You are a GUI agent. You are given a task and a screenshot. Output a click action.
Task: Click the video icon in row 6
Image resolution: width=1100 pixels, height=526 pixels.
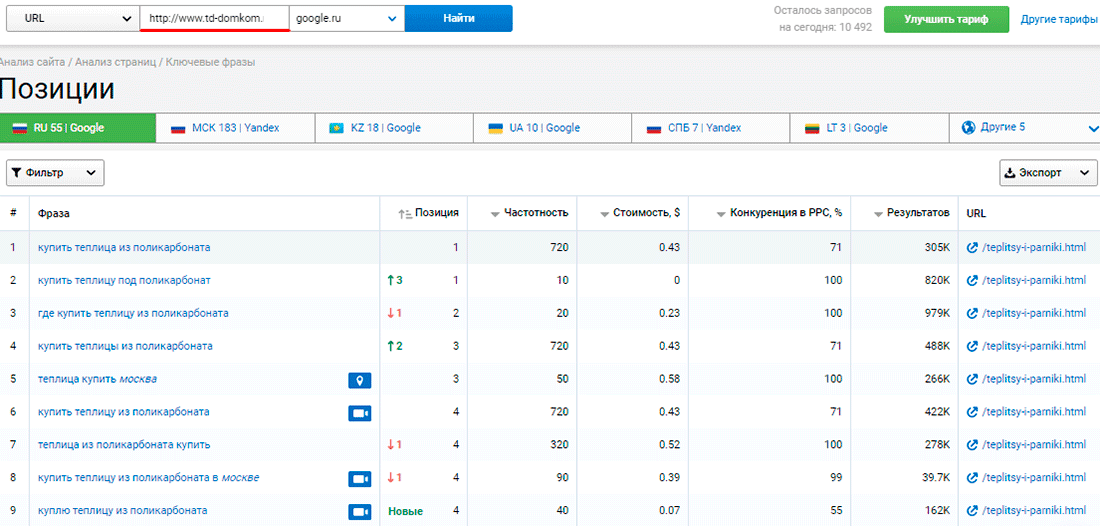click(x=359, y=413)
